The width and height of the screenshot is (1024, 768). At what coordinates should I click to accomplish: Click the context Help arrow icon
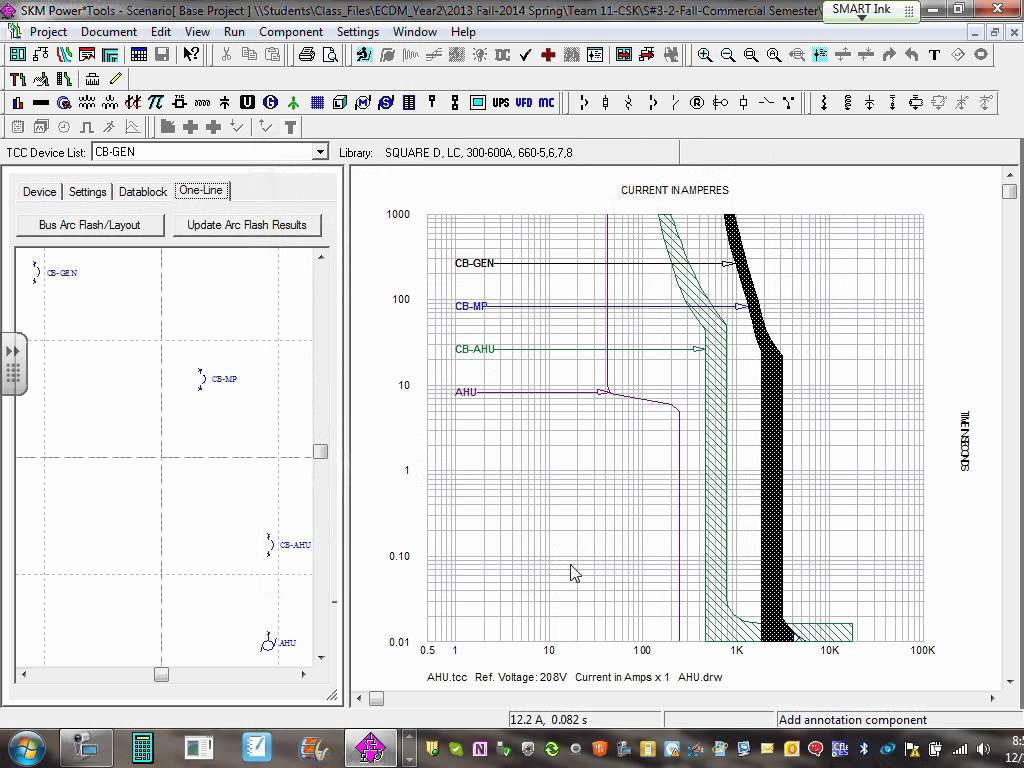tap(190, 54)
